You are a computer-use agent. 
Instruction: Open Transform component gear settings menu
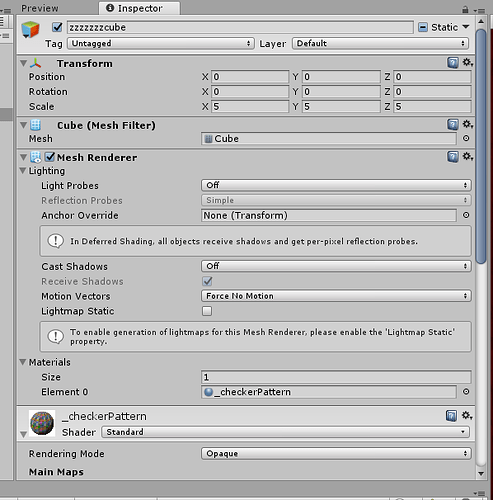coord(467,62)
